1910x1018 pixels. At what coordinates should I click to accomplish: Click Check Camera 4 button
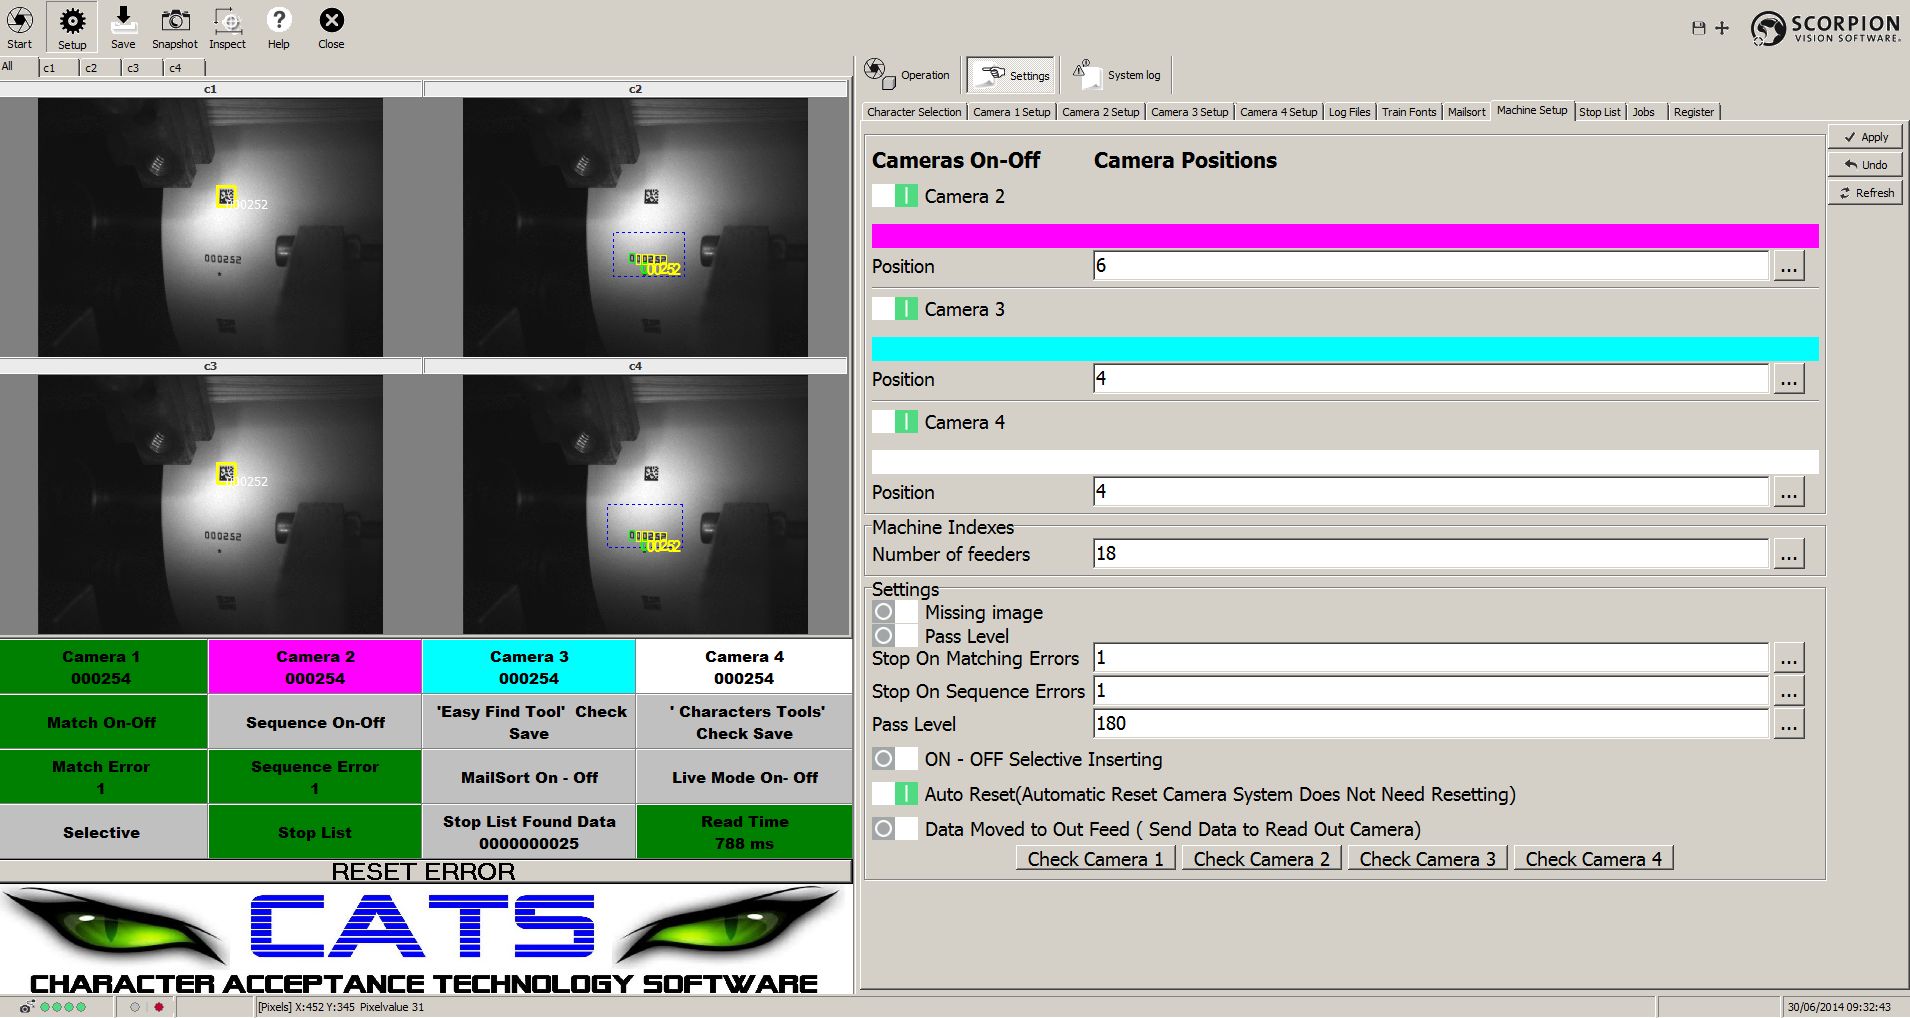coord(1594,859)
